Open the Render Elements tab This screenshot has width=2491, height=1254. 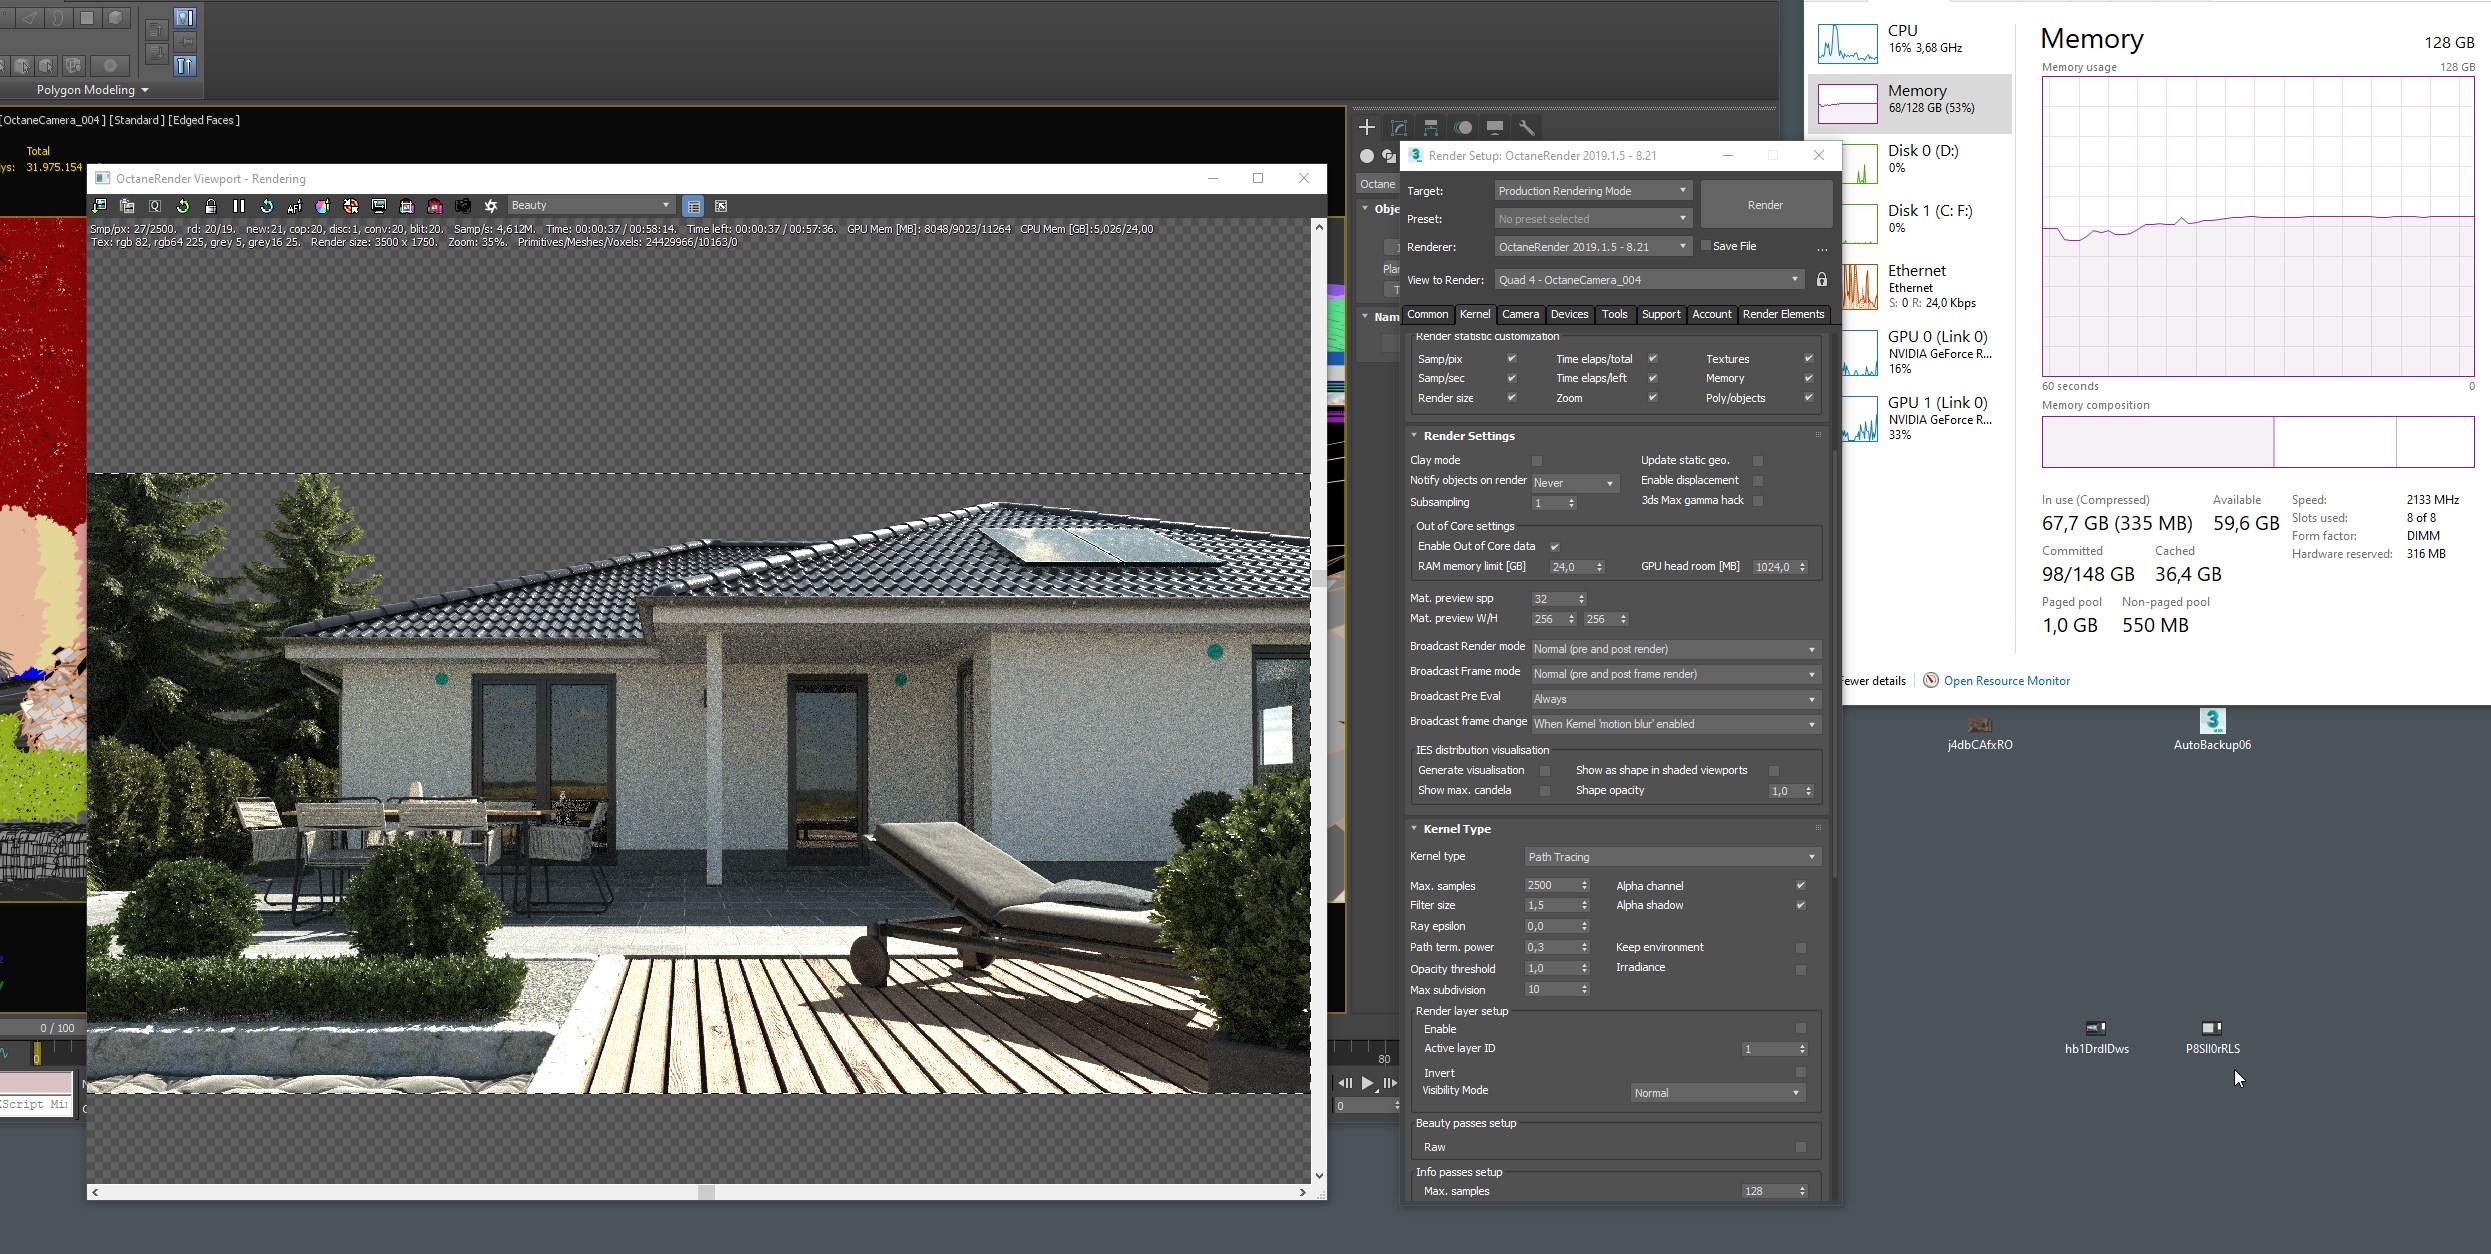click(x=1782, y=314)
